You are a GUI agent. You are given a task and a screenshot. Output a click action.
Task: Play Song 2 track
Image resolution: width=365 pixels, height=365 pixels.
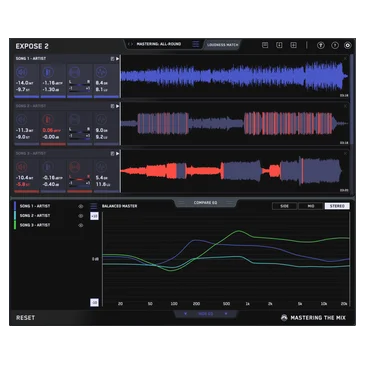[117, 106]
